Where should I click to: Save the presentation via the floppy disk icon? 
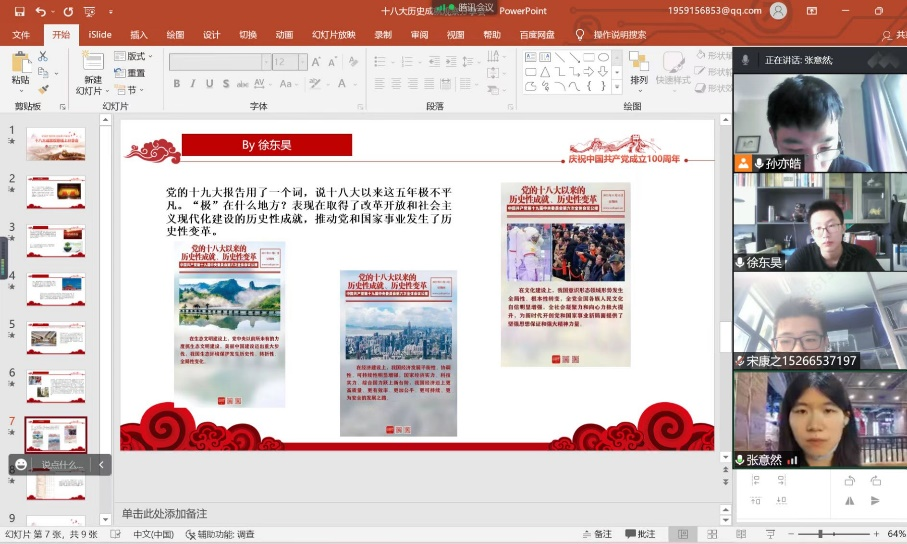click(x=19, y=11)
